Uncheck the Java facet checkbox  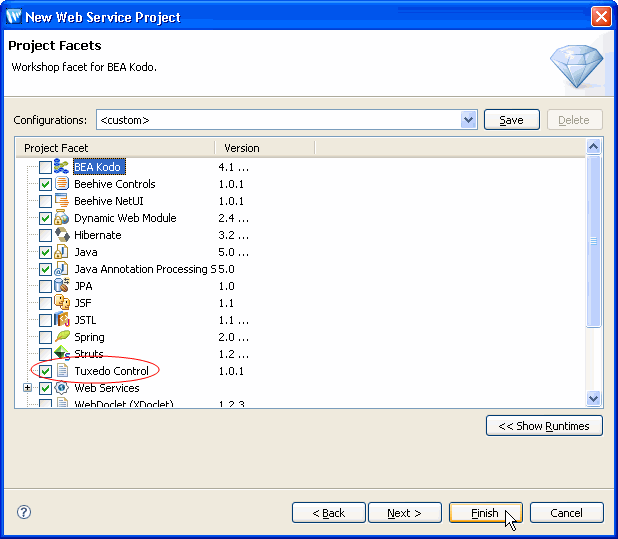point(45,252)
